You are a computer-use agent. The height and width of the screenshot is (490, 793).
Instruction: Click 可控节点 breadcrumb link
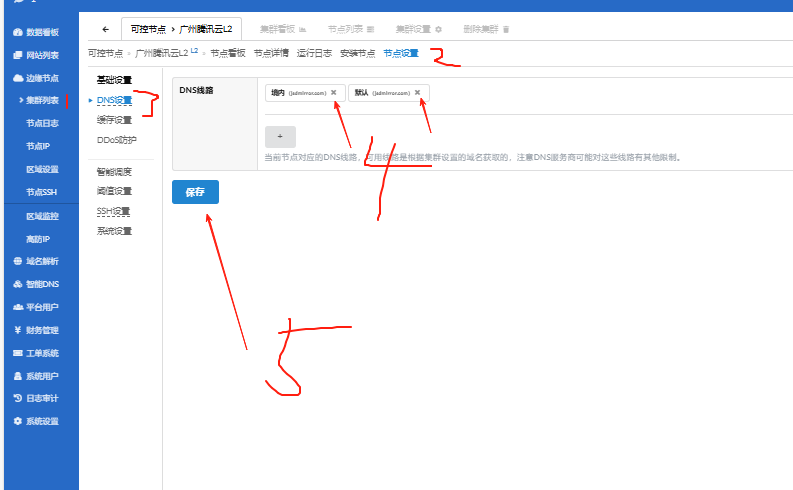[x=105, y=53]
